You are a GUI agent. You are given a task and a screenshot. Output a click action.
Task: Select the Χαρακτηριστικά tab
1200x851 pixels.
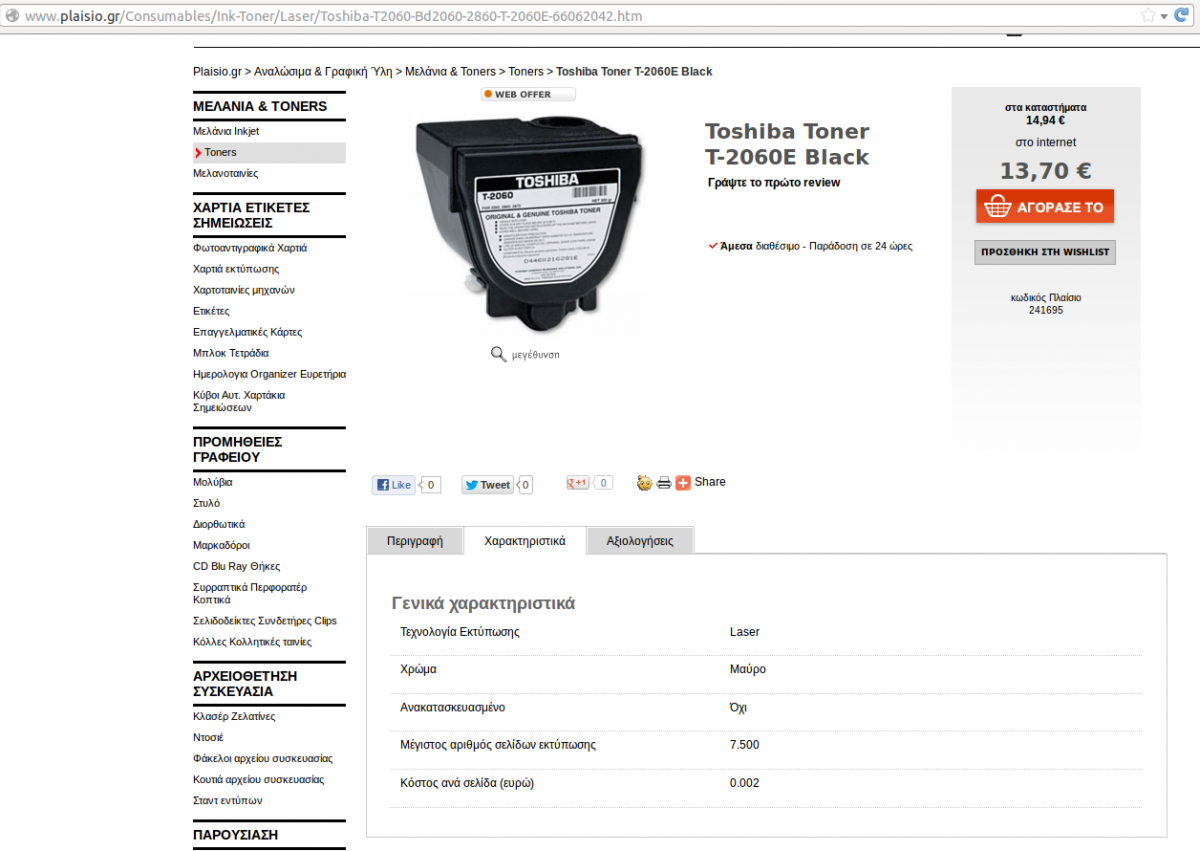click(525, 540)
